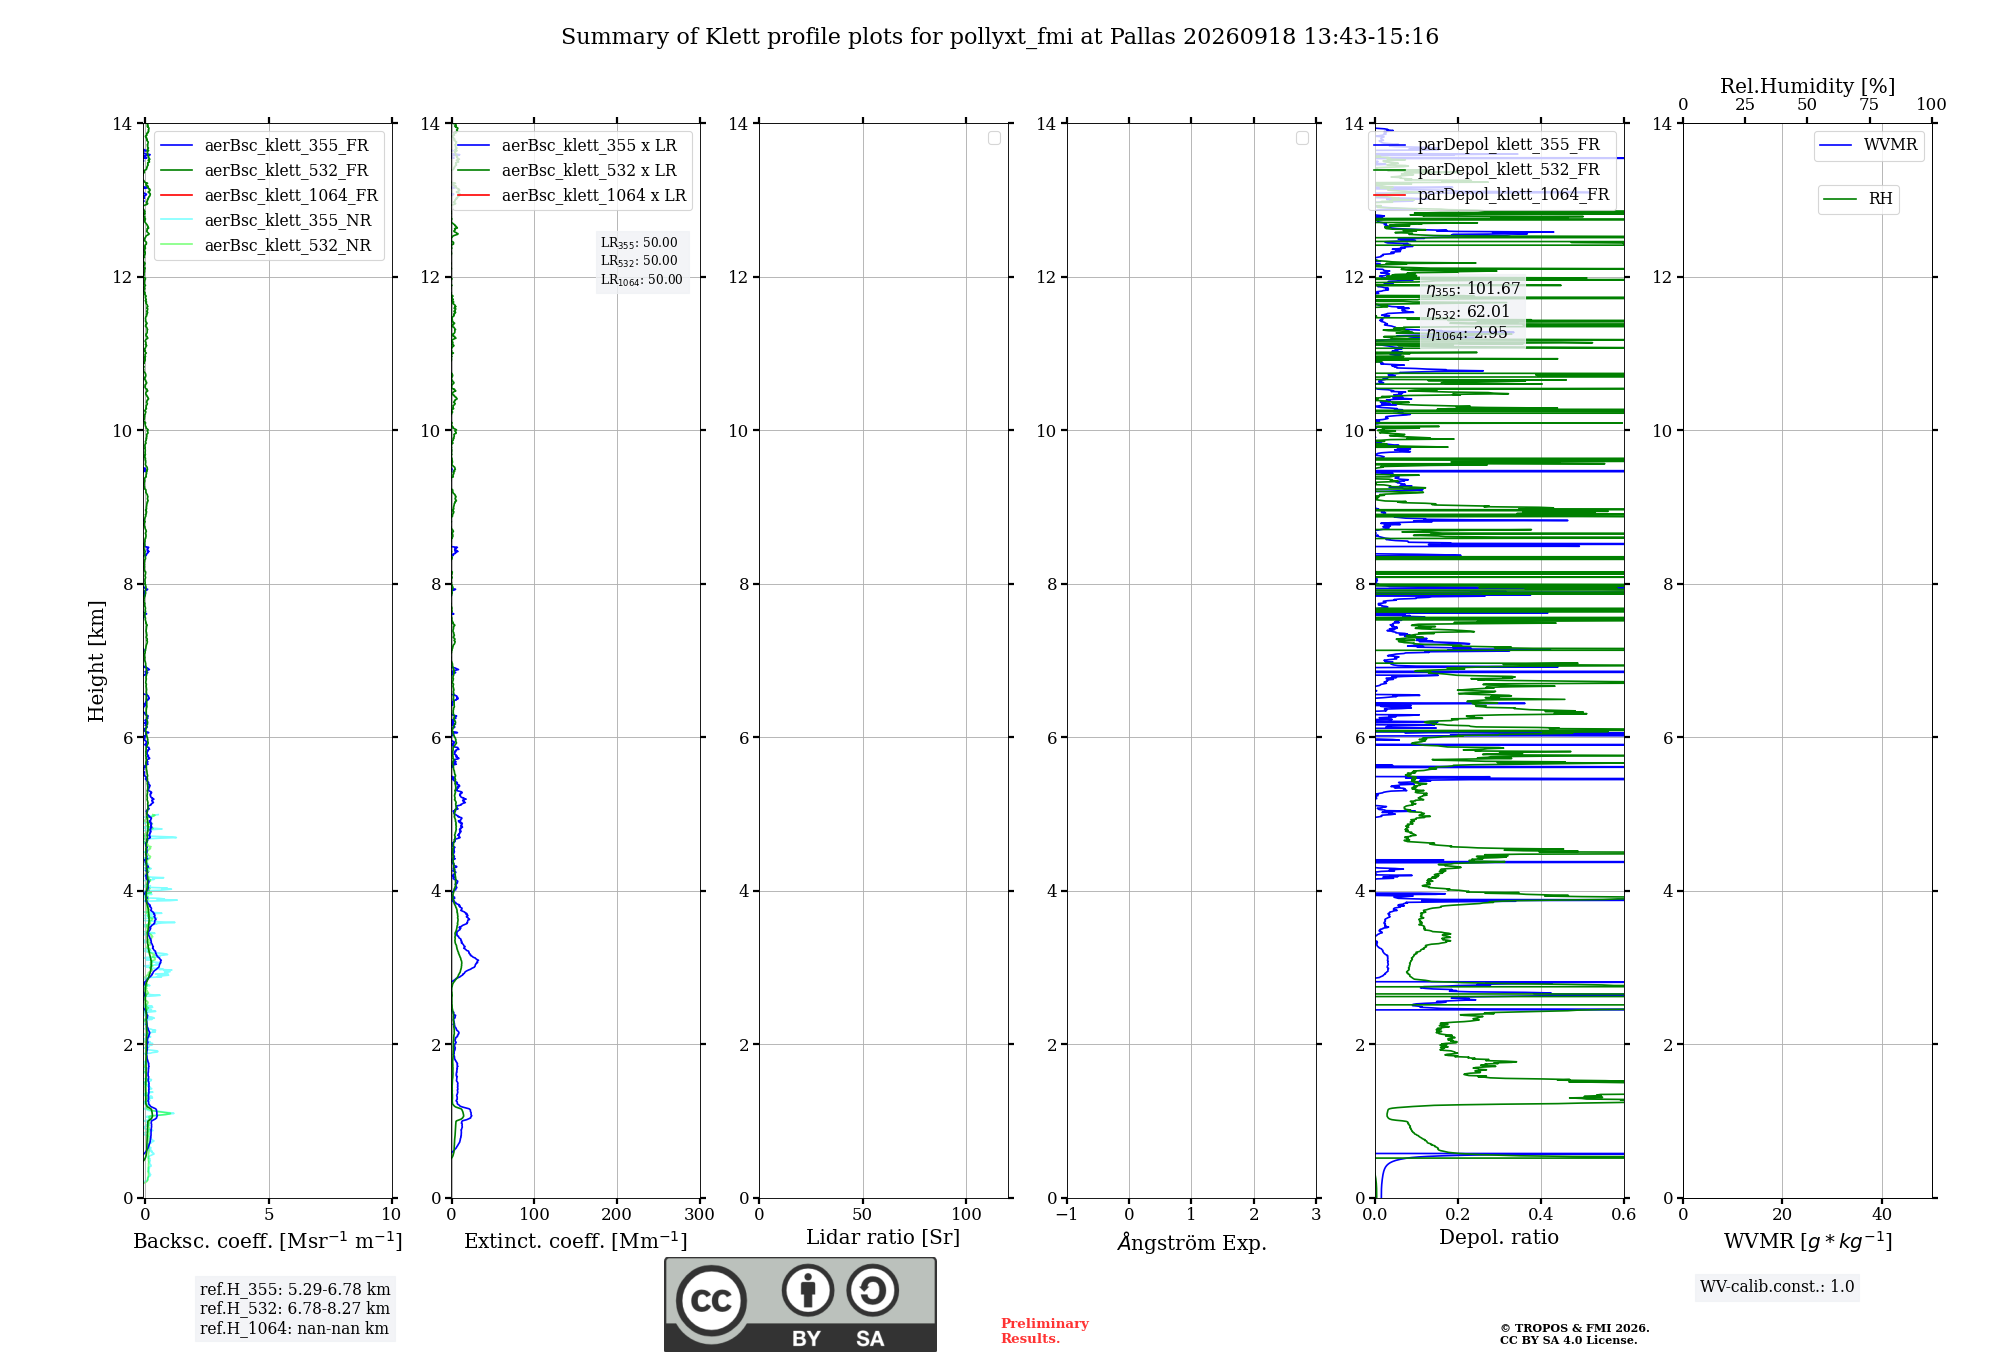Viewport: 2000px width, 1360px height.
Task: Click the LR355: 50.00 annotation
Action: (639, 243)
